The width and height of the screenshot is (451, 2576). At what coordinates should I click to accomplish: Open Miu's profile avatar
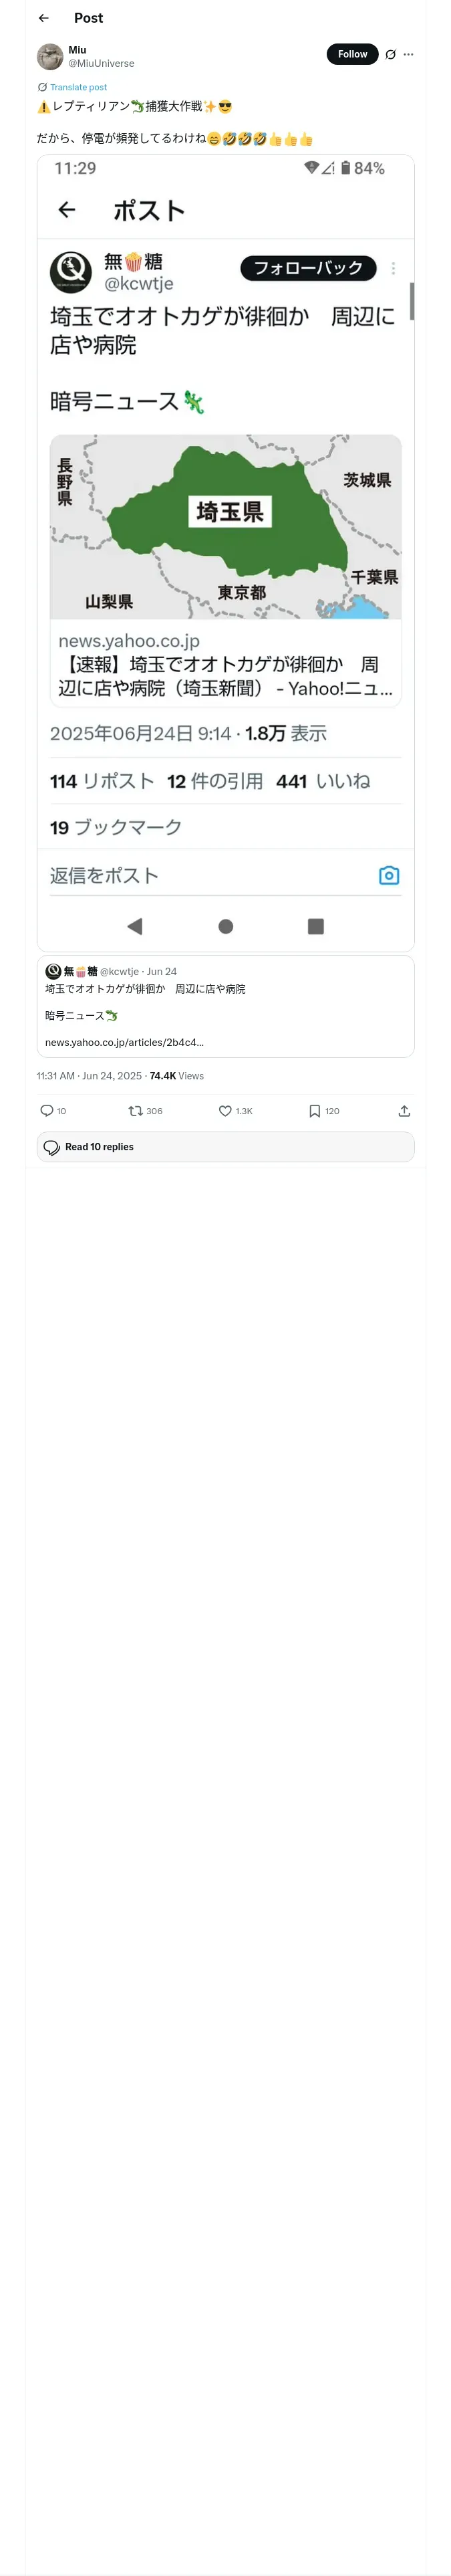[50, 56]
